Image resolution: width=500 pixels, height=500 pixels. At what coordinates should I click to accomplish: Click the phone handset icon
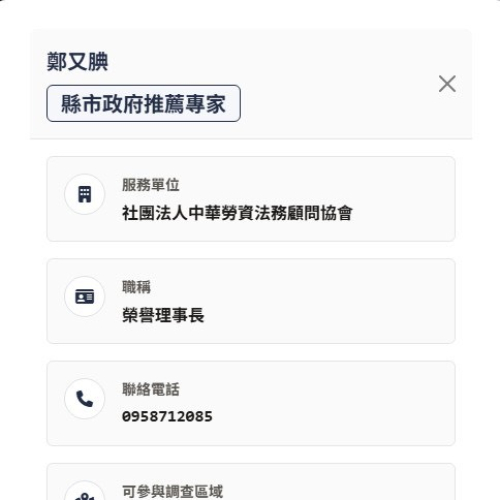[85, 399]
